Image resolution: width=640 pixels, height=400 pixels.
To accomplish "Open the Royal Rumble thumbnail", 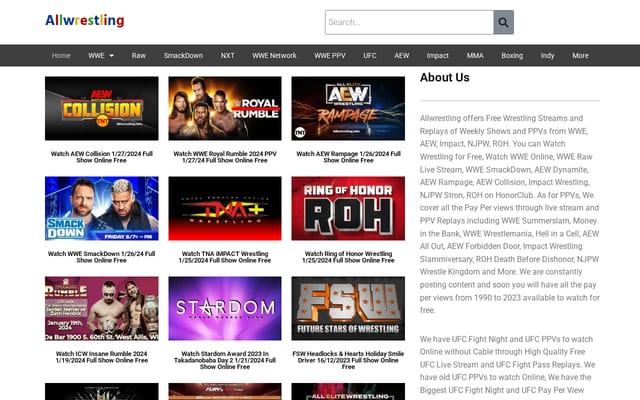I will coord(225,109).
